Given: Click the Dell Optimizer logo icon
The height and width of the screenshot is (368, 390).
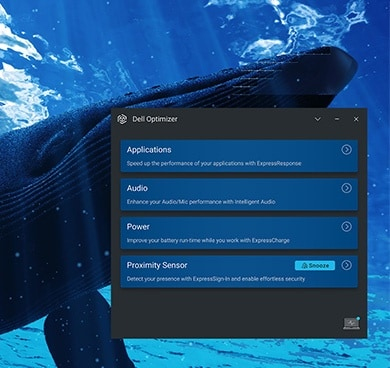Looking at the screenshot, I should (x=122, y=119).
